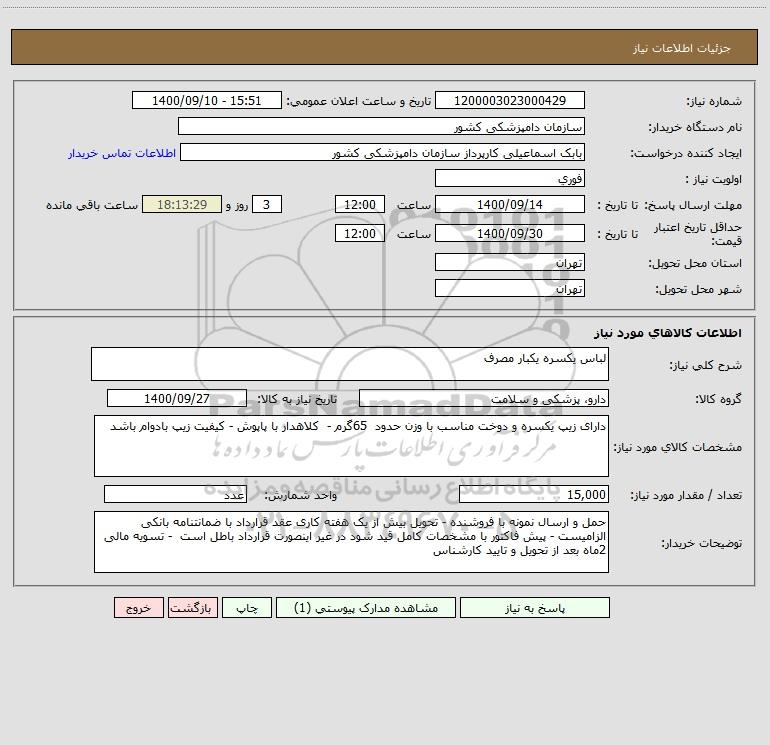Click the label 'اولویت نیاز :'

(714, 180)
